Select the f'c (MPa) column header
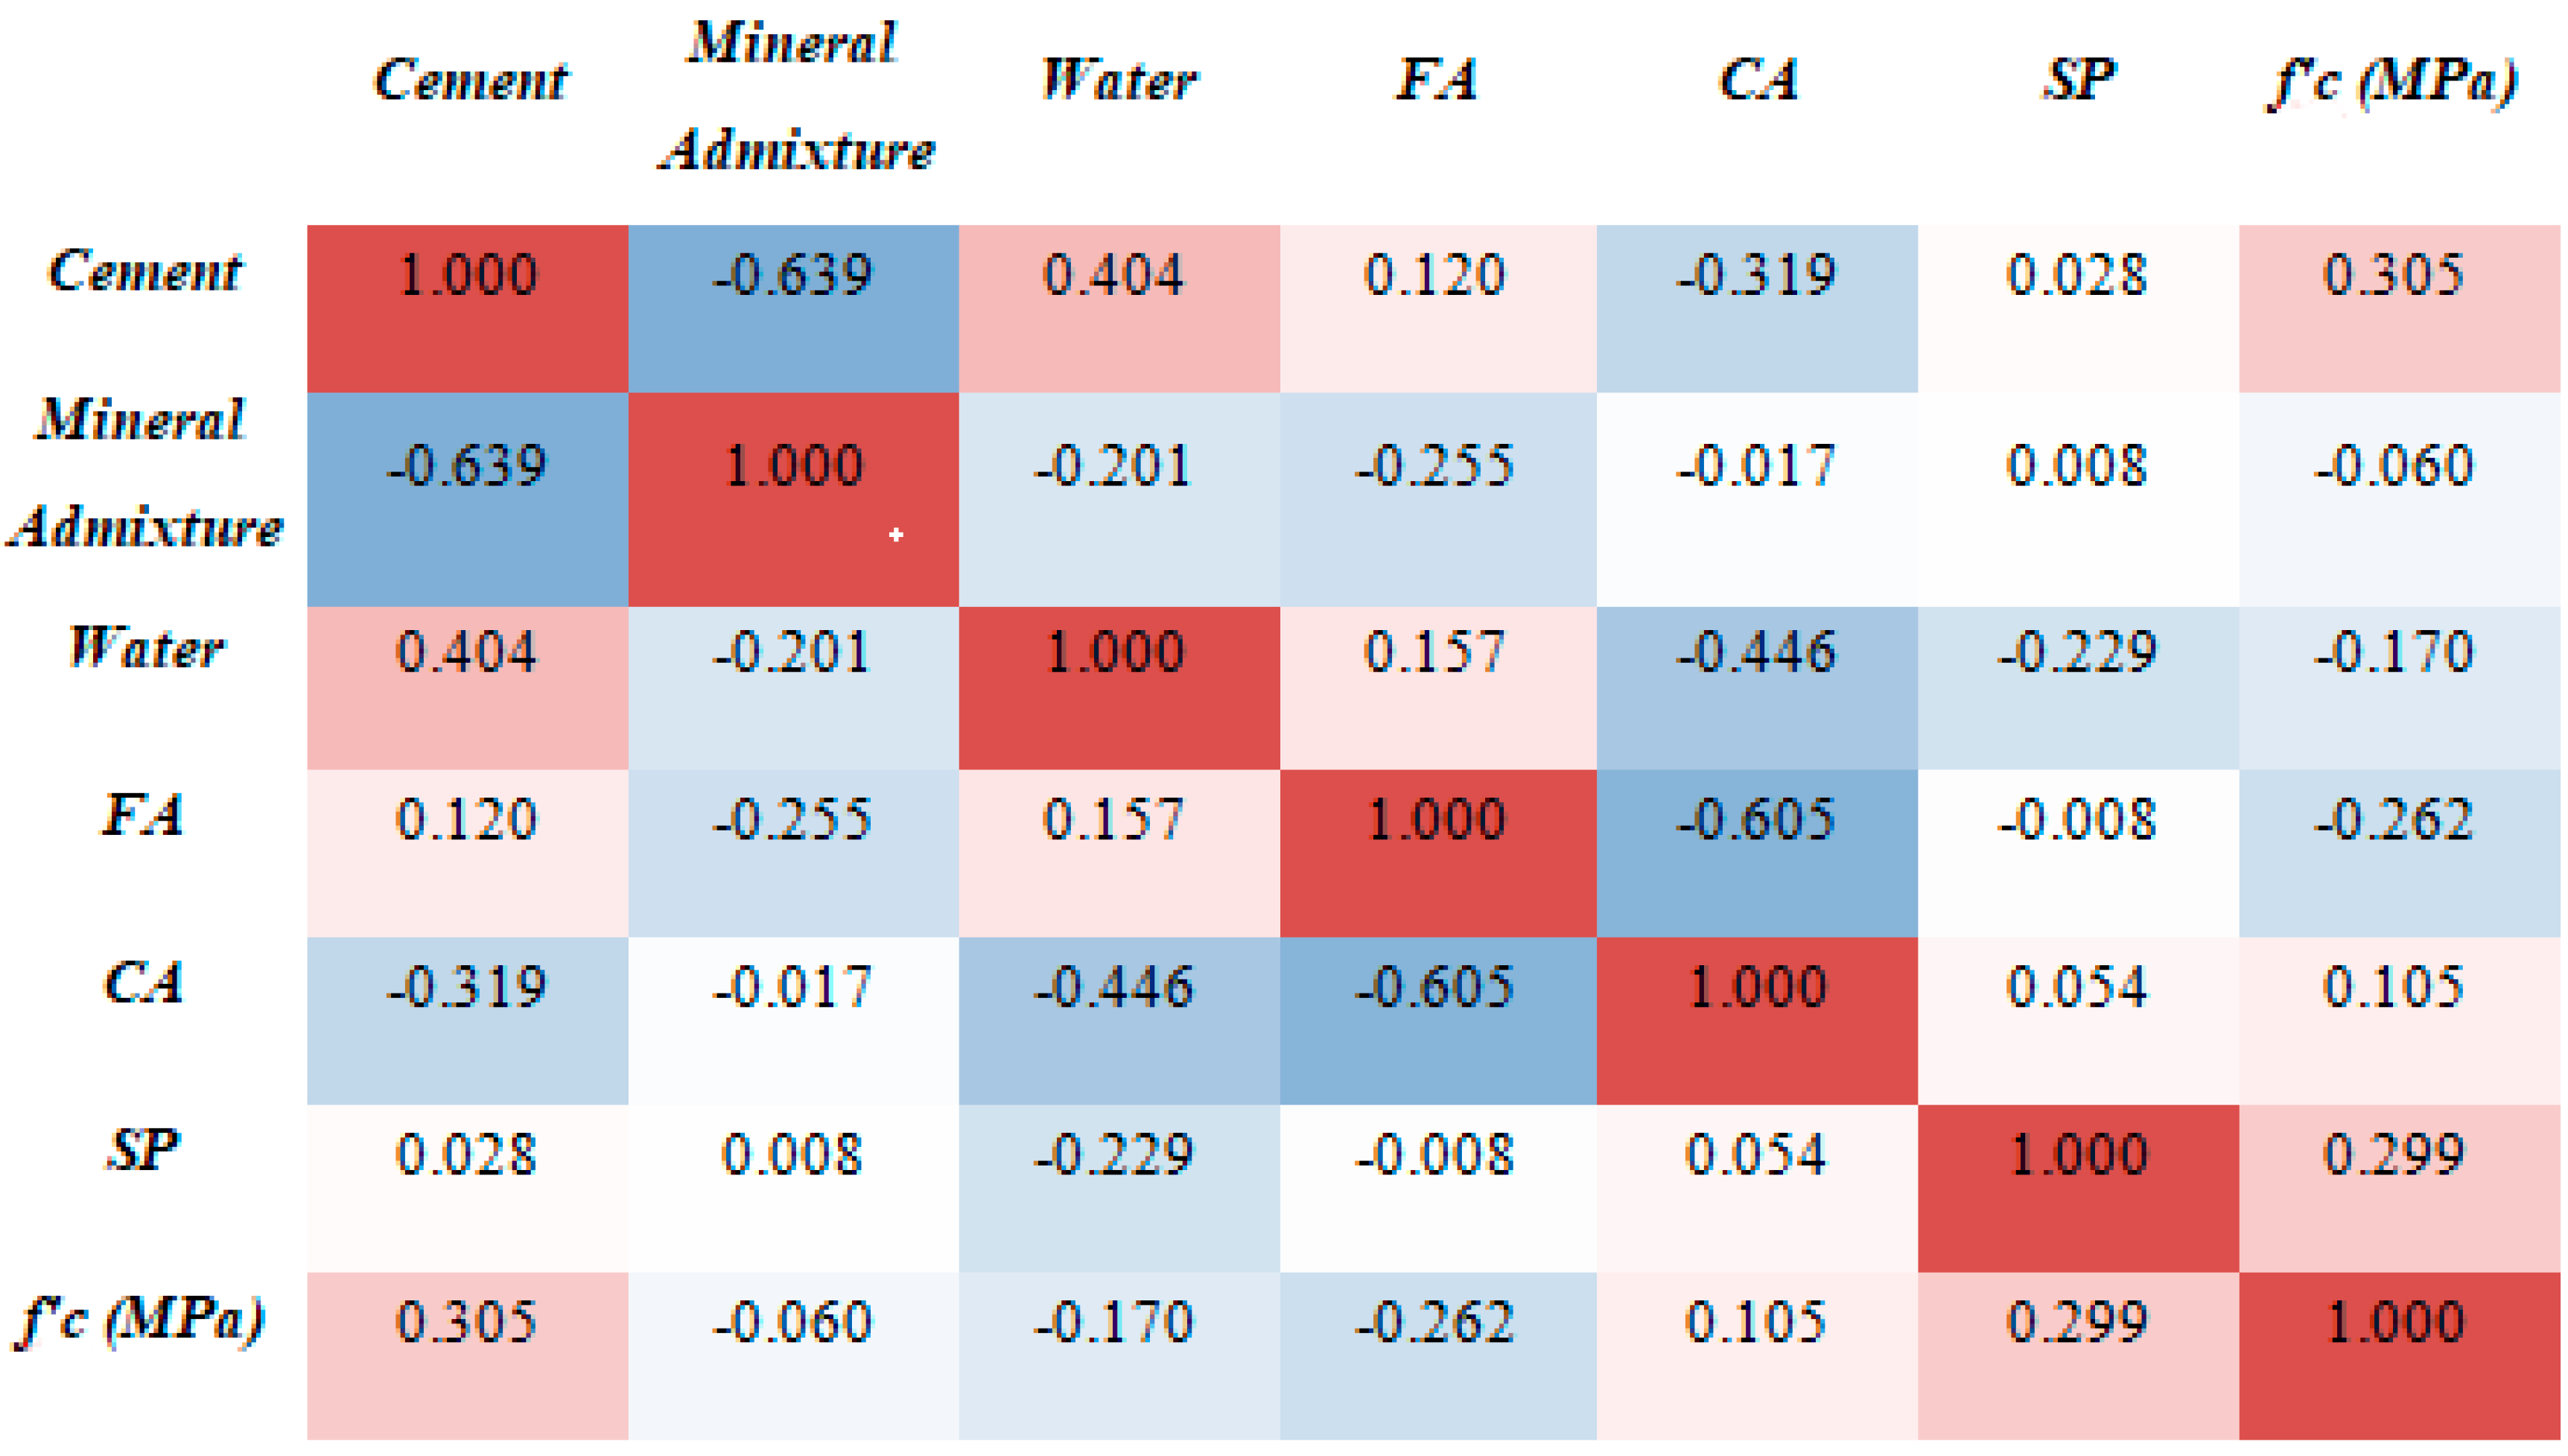Viewport: 2568px width, 1456px height. pyautogui.click(x=2391, y=80)
